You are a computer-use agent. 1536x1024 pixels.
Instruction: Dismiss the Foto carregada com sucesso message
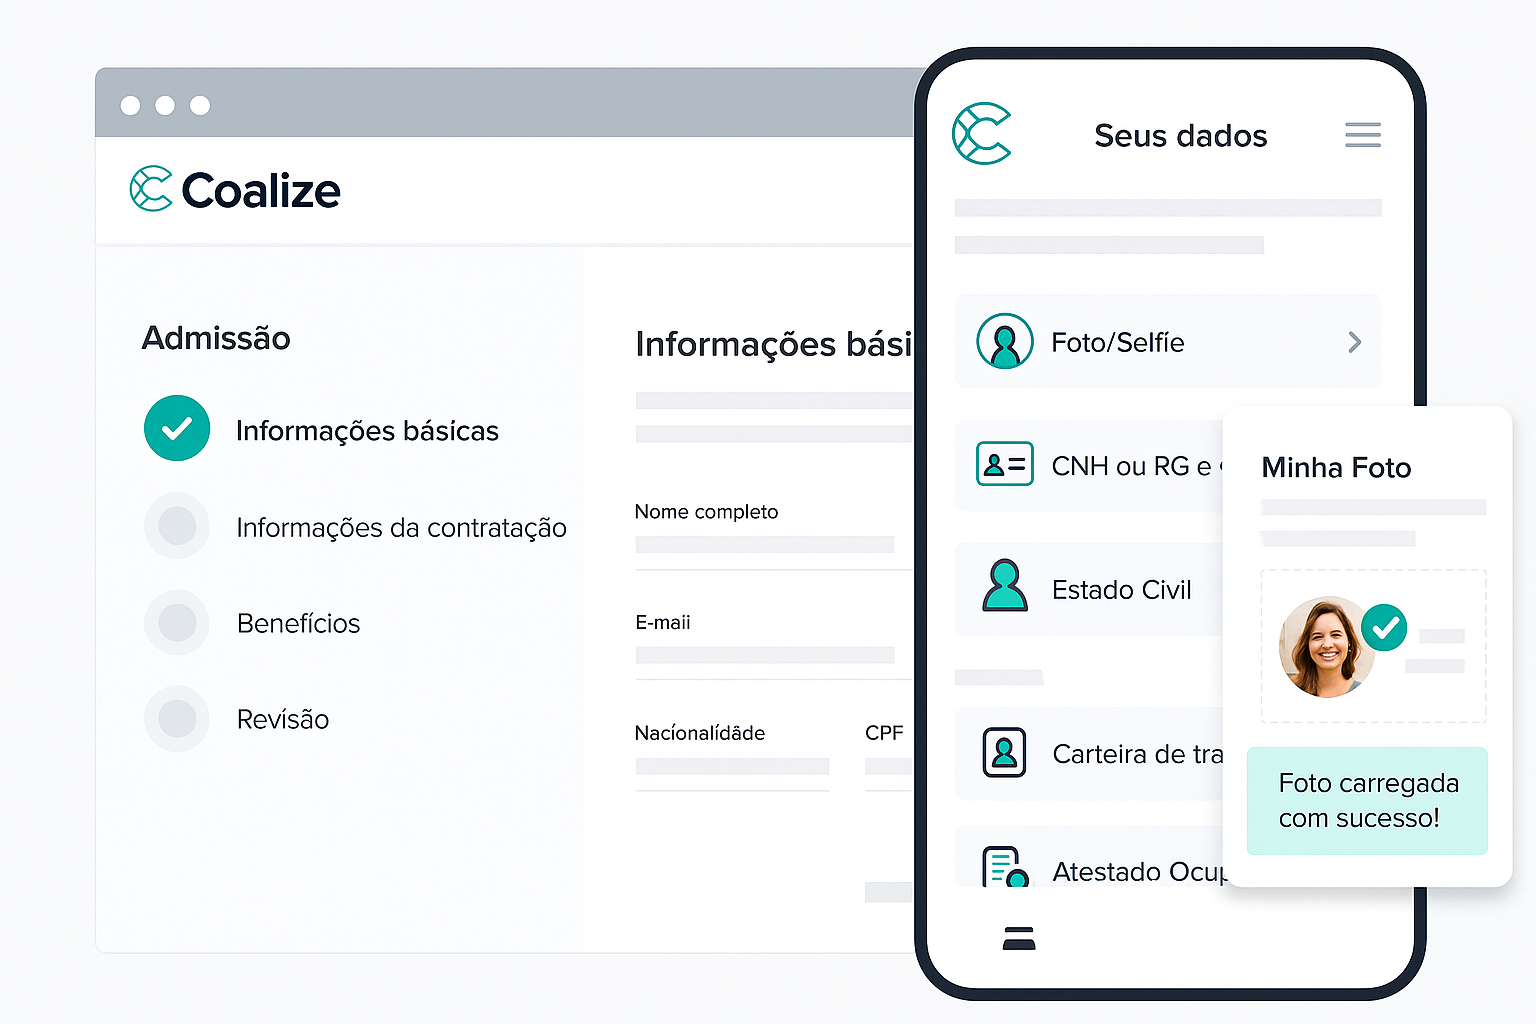[1367, 800]
